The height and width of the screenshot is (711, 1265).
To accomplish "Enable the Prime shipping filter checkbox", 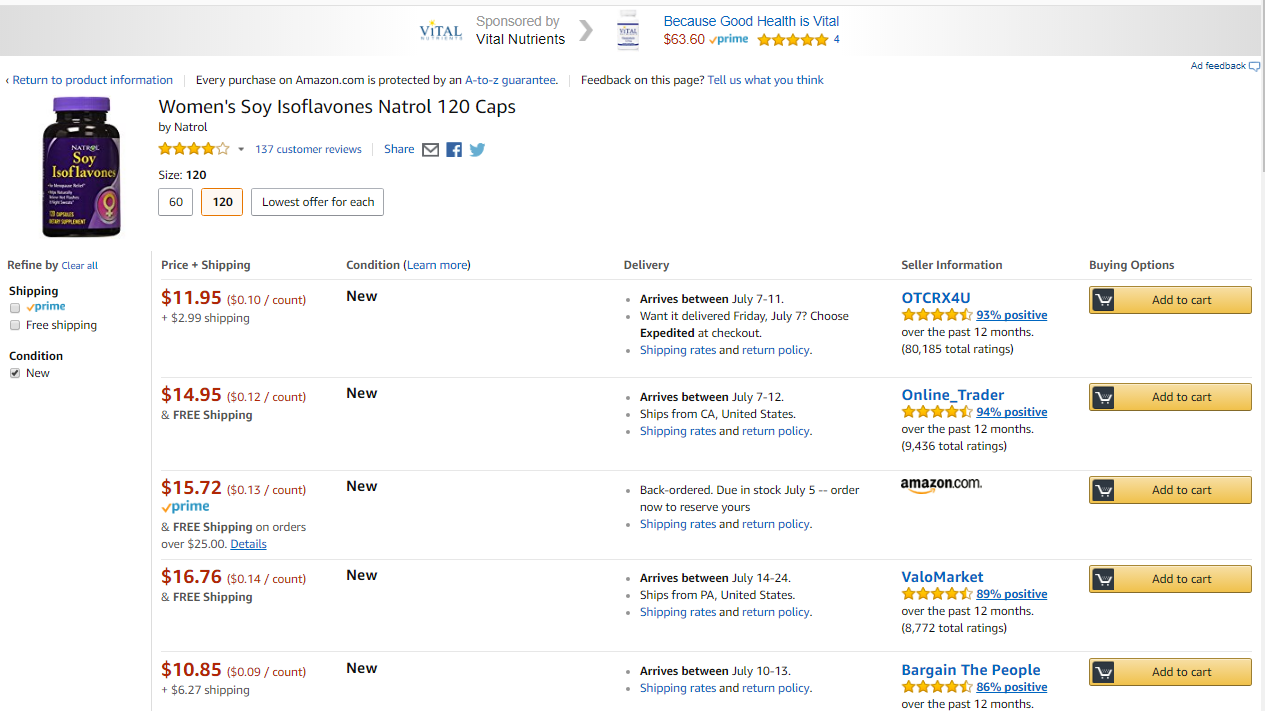I will pyautogui.click(x=15, y=308).
